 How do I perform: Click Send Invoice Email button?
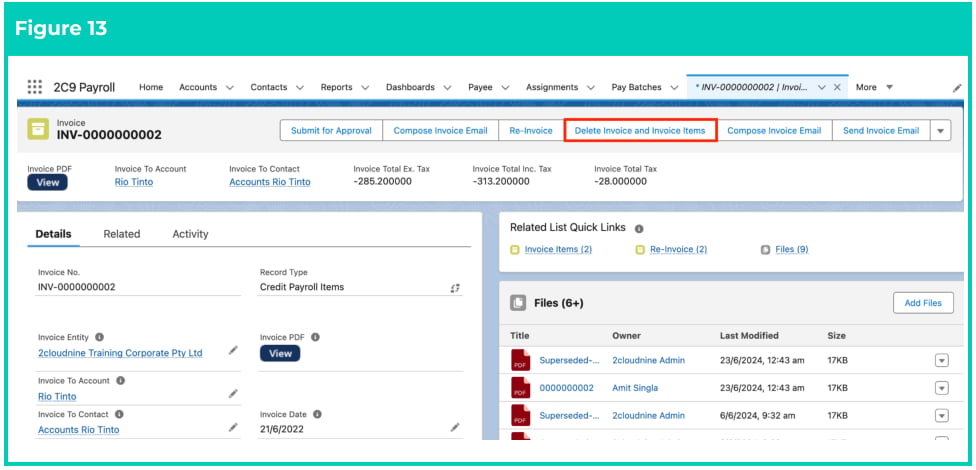(881, 131)
